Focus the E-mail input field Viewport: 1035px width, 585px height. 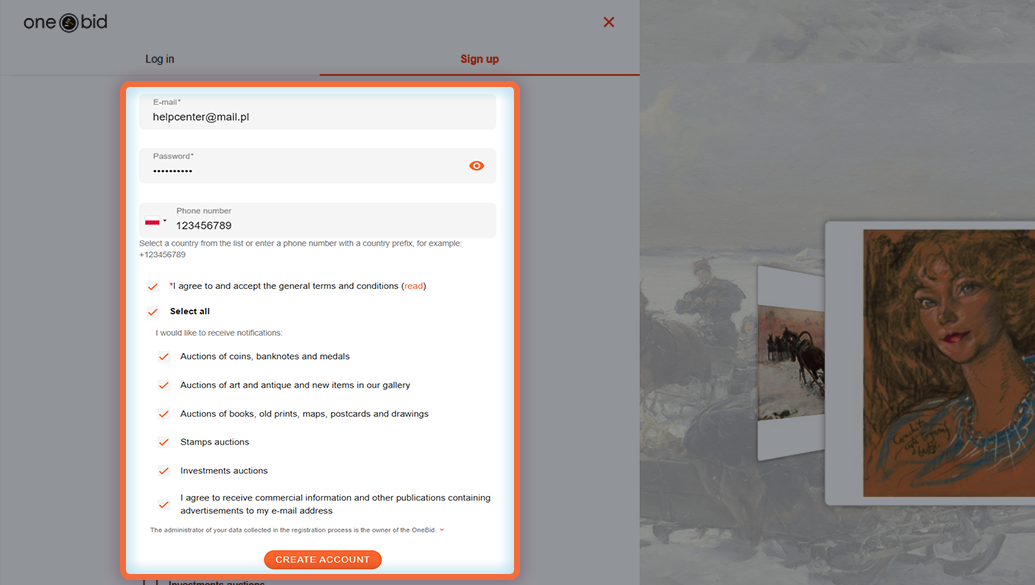pos(317,112)
